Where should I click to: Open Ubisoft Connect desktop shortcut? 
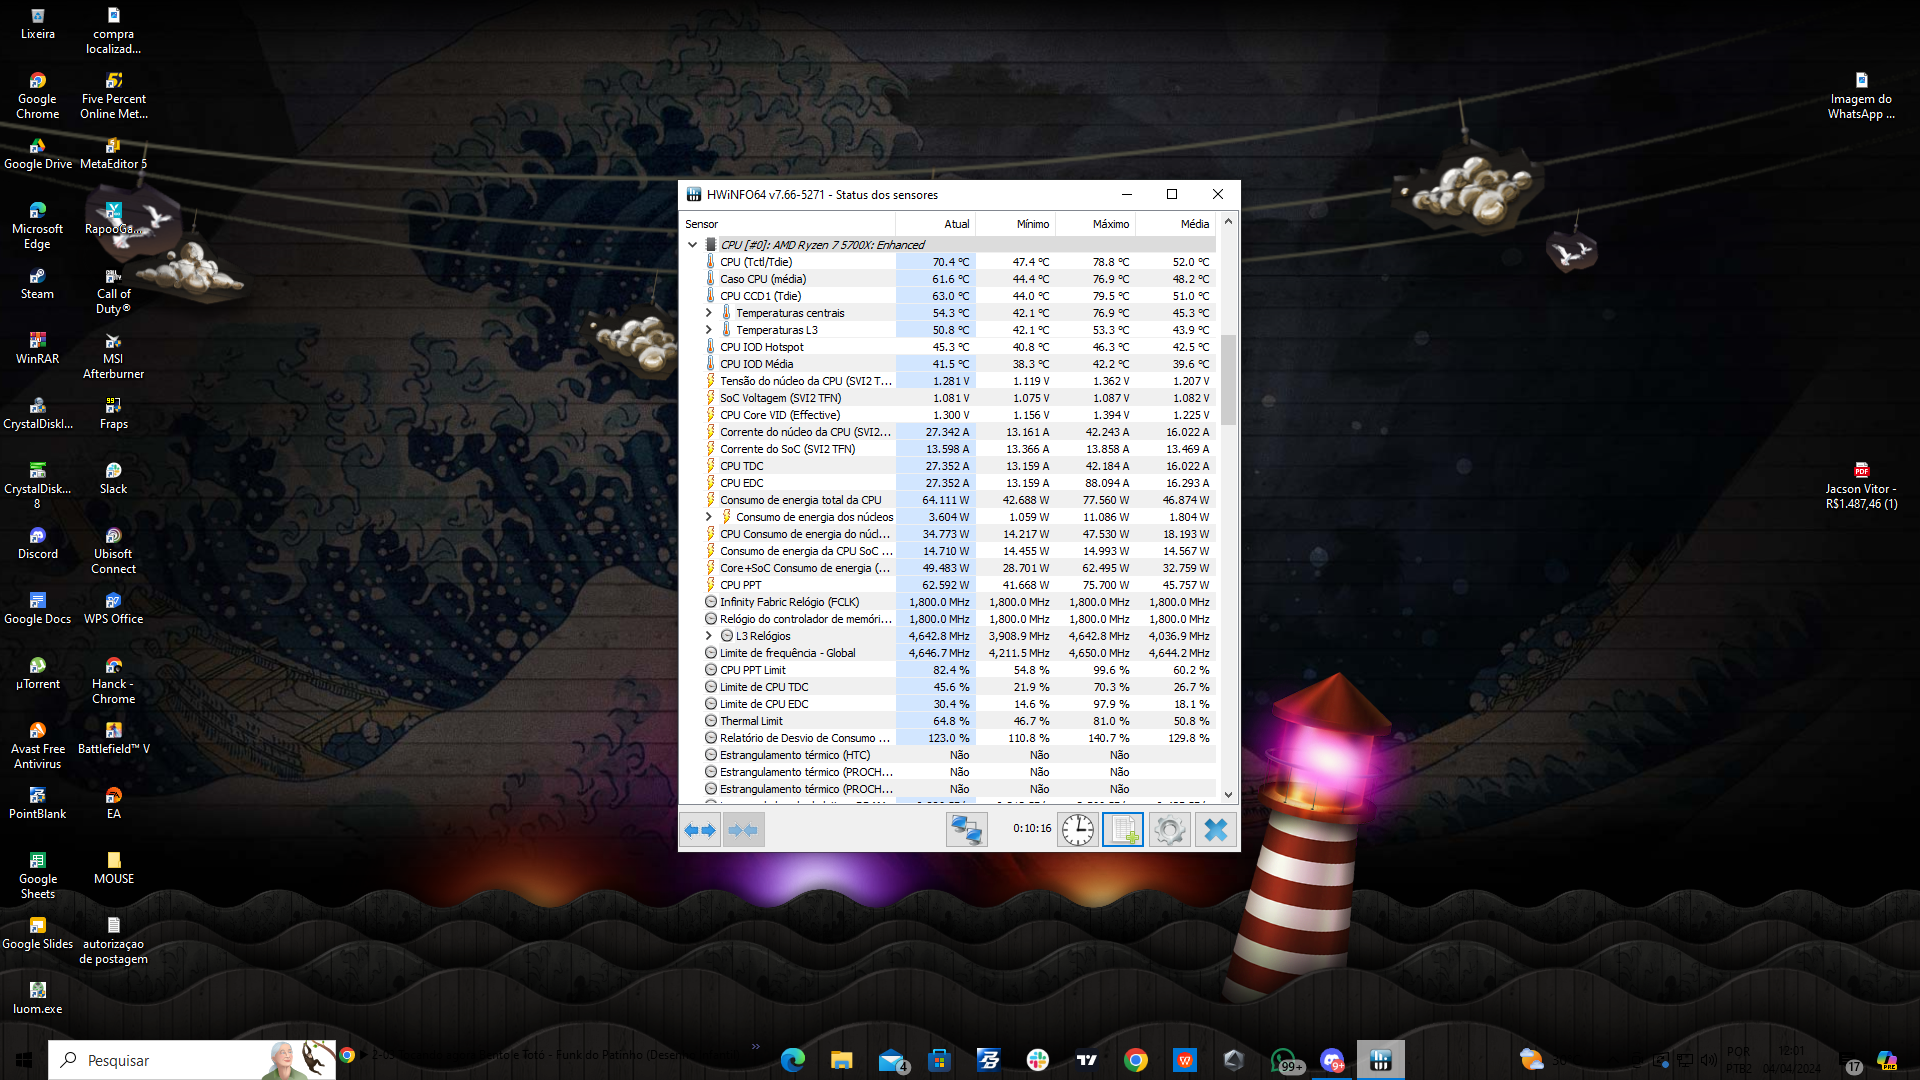tap(113, 551)
